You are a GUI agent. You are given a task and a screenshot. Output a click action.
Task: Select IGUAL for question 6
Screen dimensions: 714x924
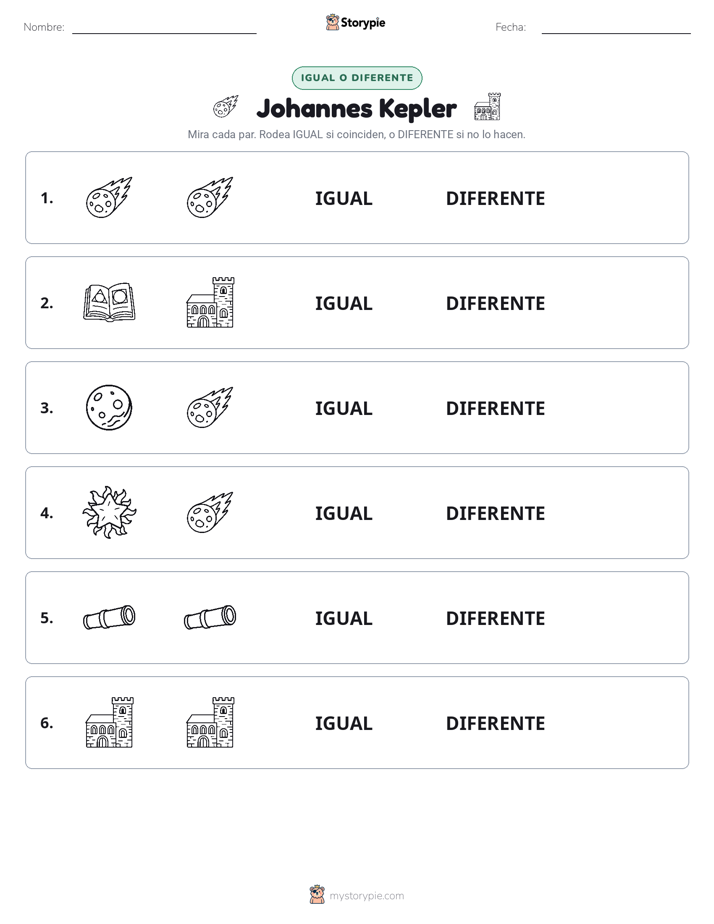tap(343, 723)
